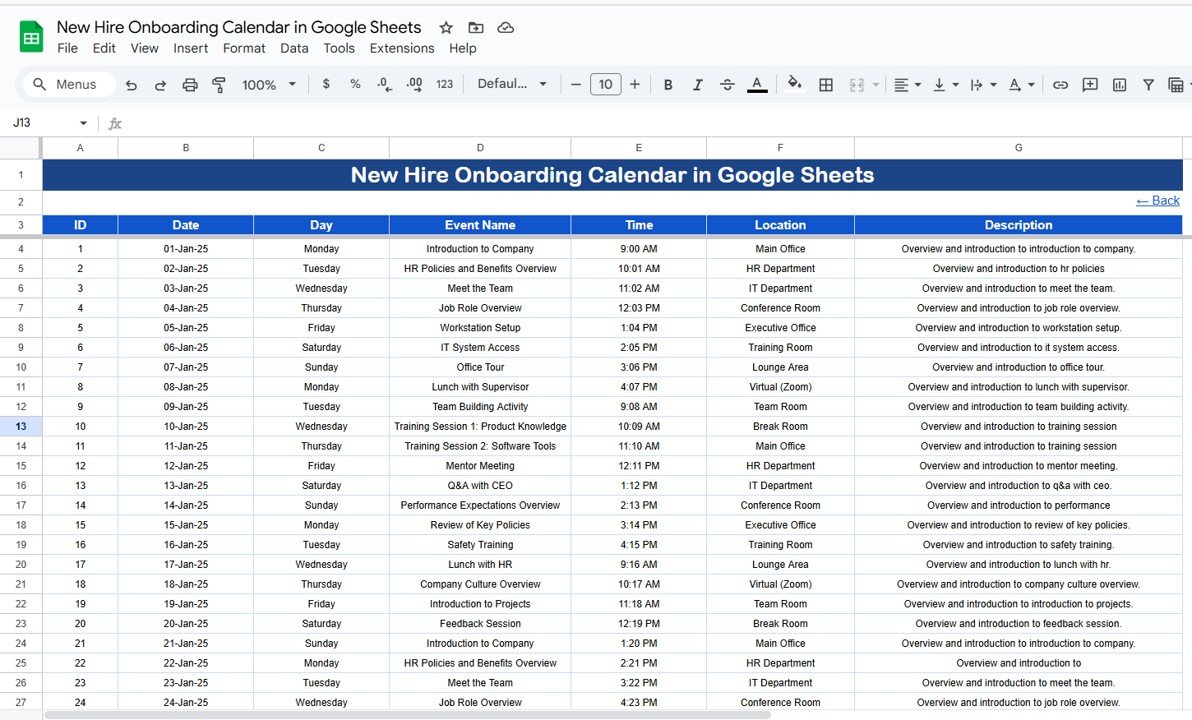Select the cell 'Virtual (Zoom)' in row 11
This screenshot has height=720, width=1192.
780,387
